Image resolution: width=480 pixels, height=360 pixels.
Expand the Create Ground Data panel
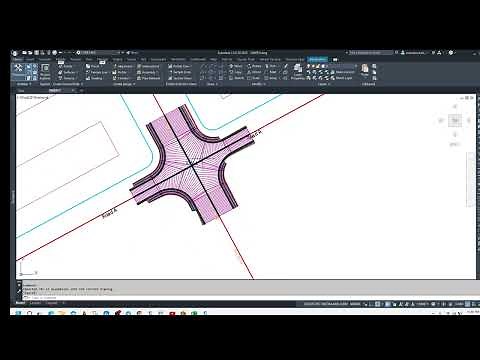68,84
